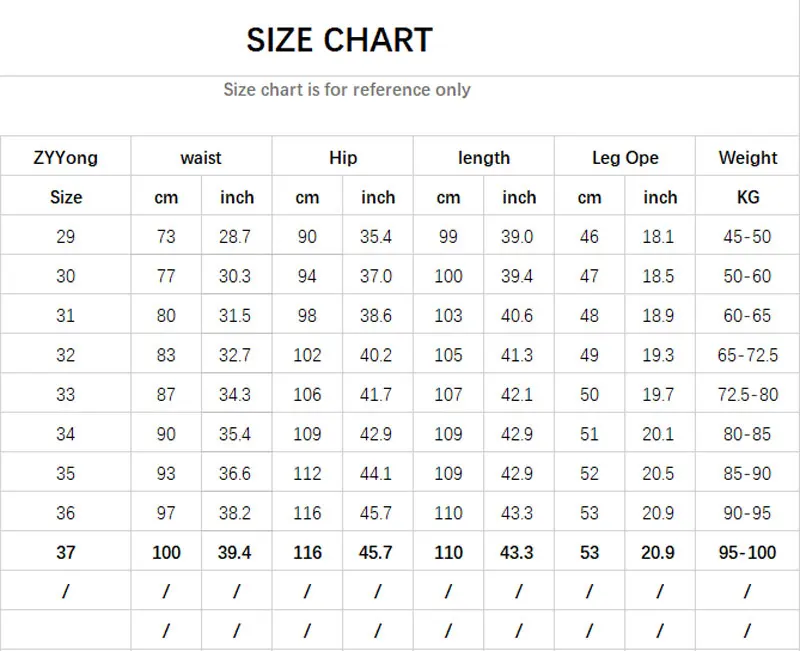Select the waist inch value 28.7
This screenshot has width=800, height=651.
point(236,237)
